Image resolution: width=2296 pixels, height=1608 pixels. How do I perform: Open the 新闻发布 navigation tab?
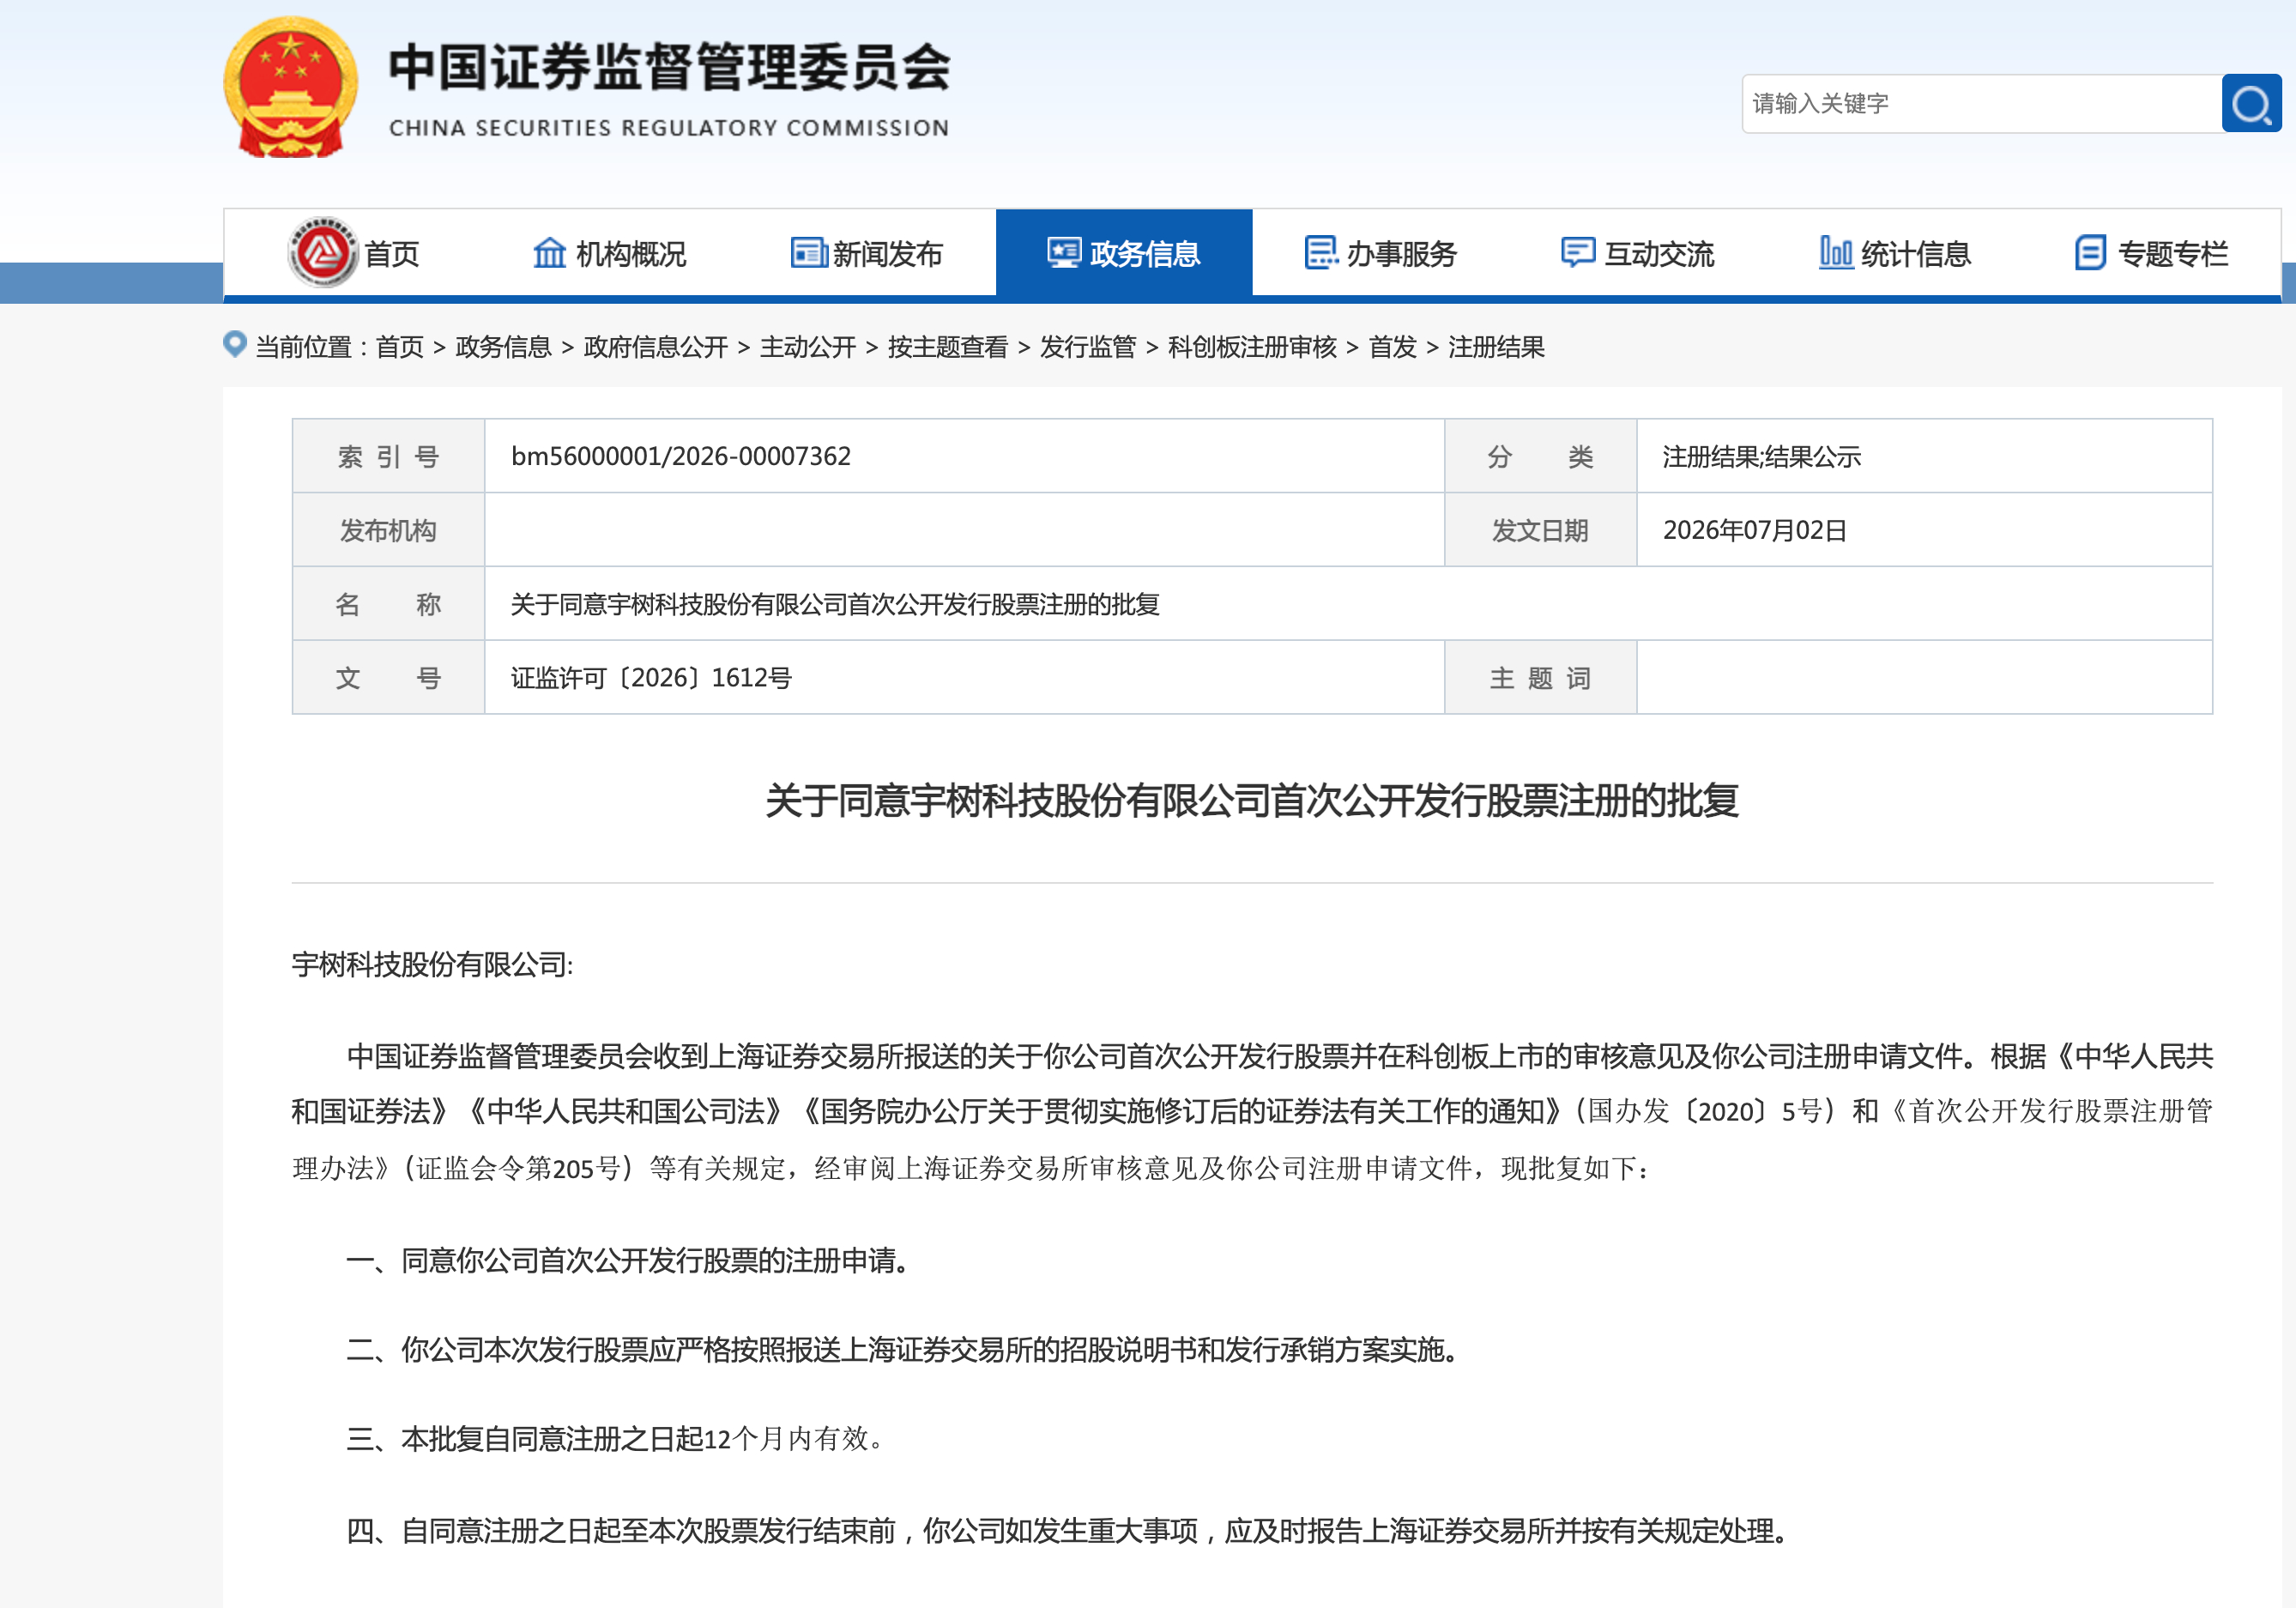[x=867, y=253]
